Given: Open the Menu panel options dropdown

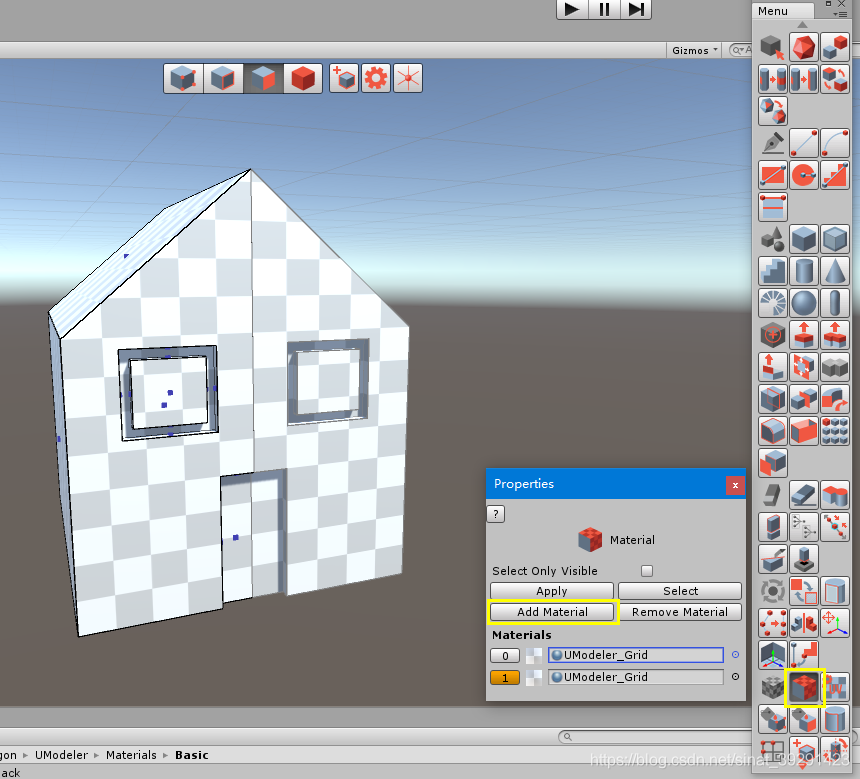Looking at the screenshot, I should click(840, 13).
